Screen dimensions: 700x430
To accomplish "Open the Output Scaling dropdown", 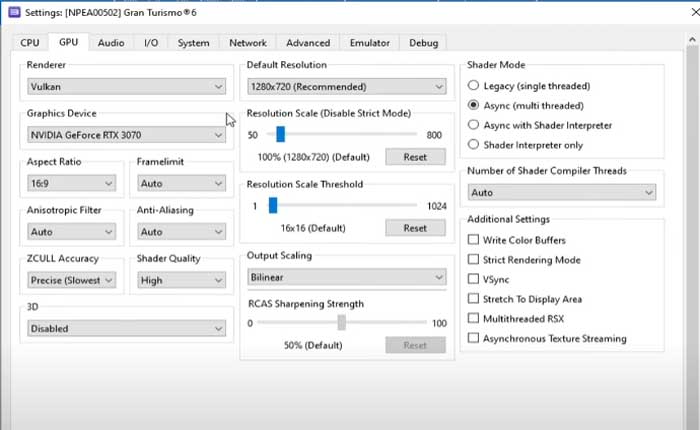I will pos(346,277).
